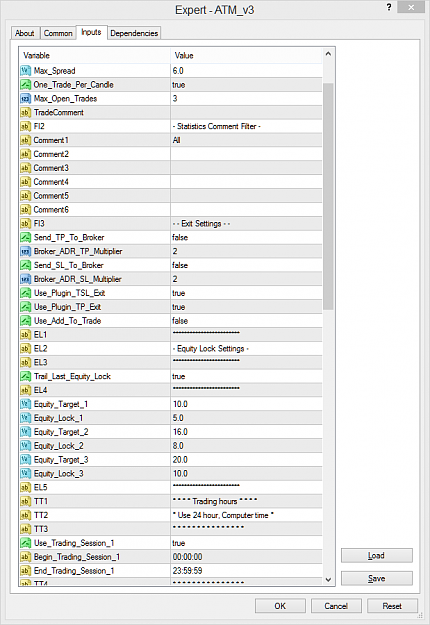The image size is (430, 625).
Task: Click the Broker_ADR_SL_Multiplier integer icon
Action: 26,279
